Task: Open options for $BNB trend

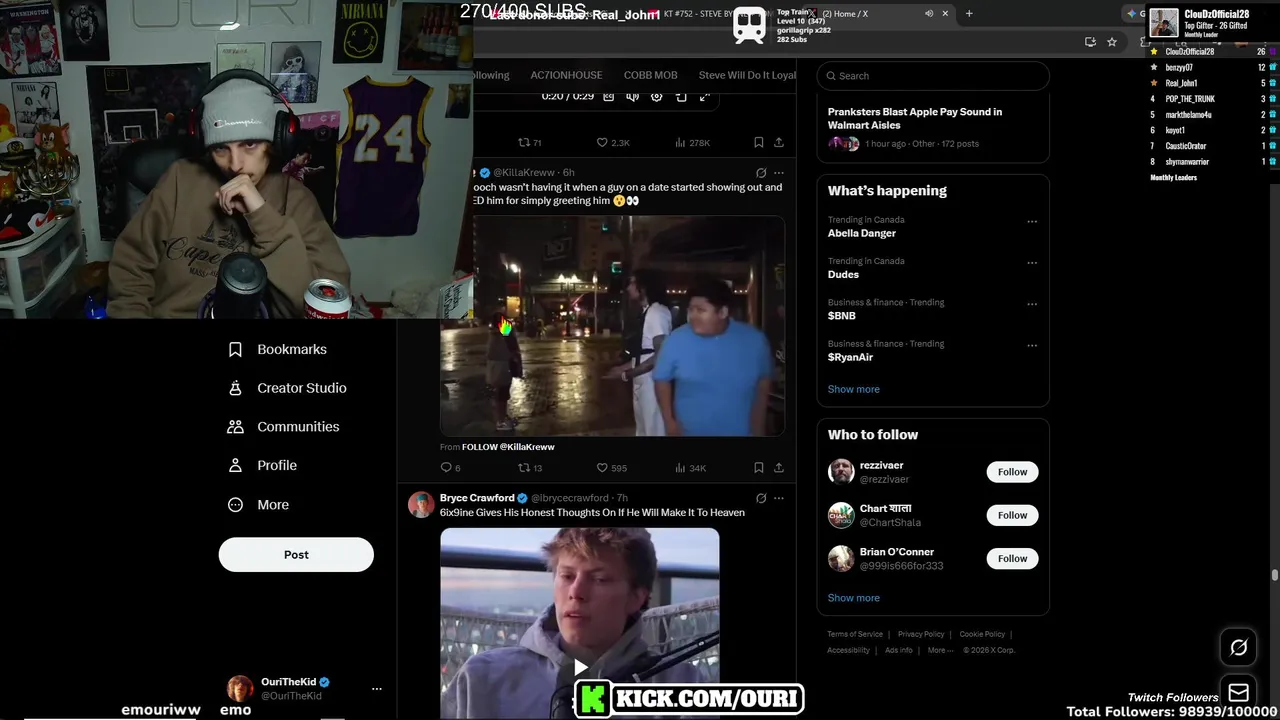Action: tap(1032, 304)
